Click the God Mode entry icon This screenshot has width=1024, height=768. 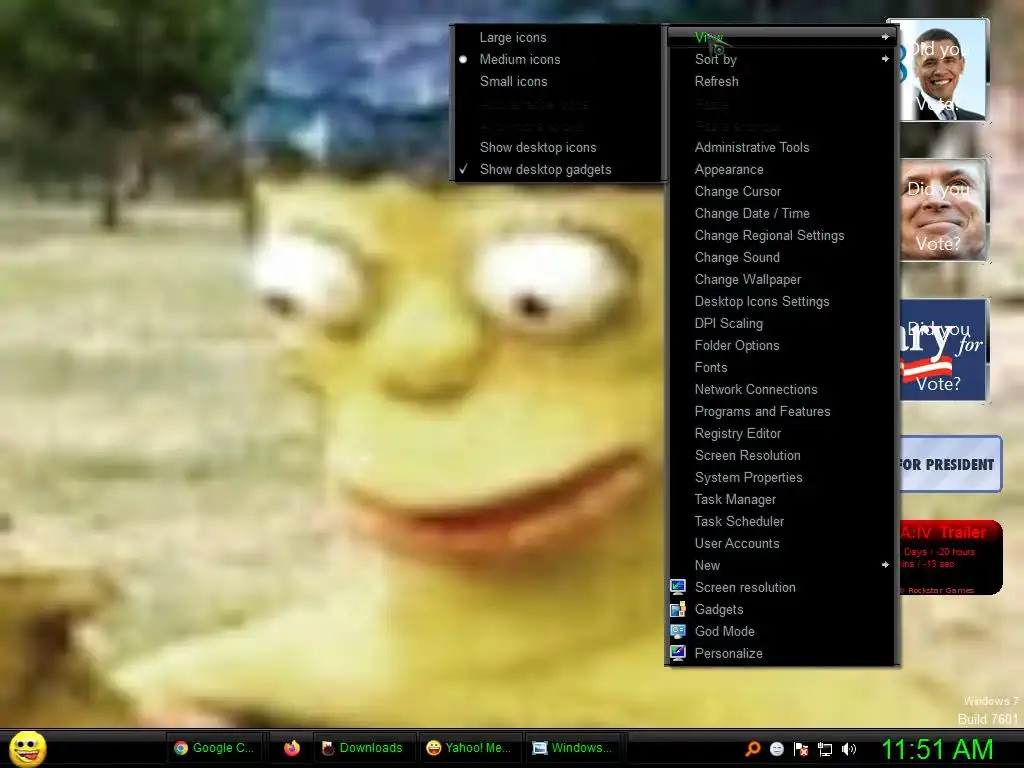678,632
